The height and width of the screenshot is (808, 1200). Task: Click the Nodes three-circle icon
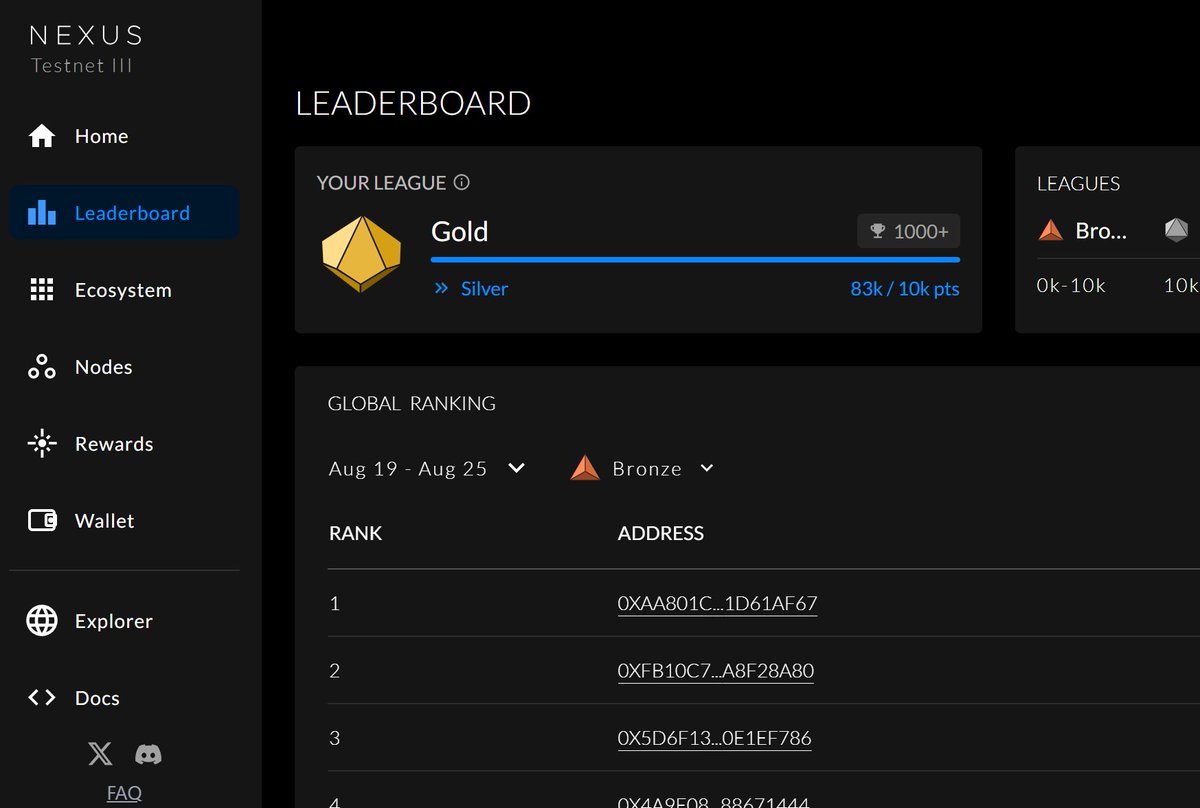(42, 367)
